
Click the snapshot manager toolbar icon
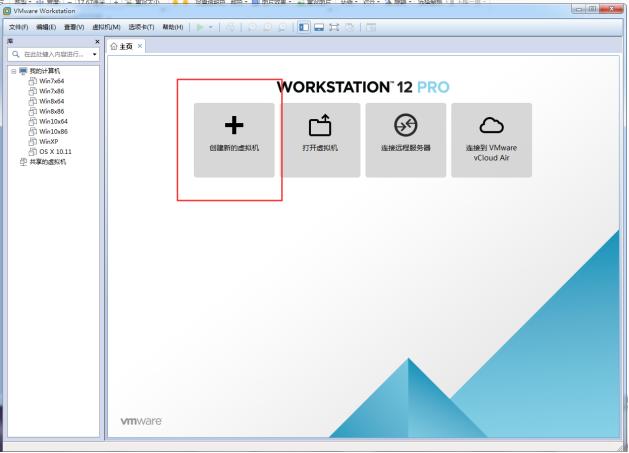282,27
